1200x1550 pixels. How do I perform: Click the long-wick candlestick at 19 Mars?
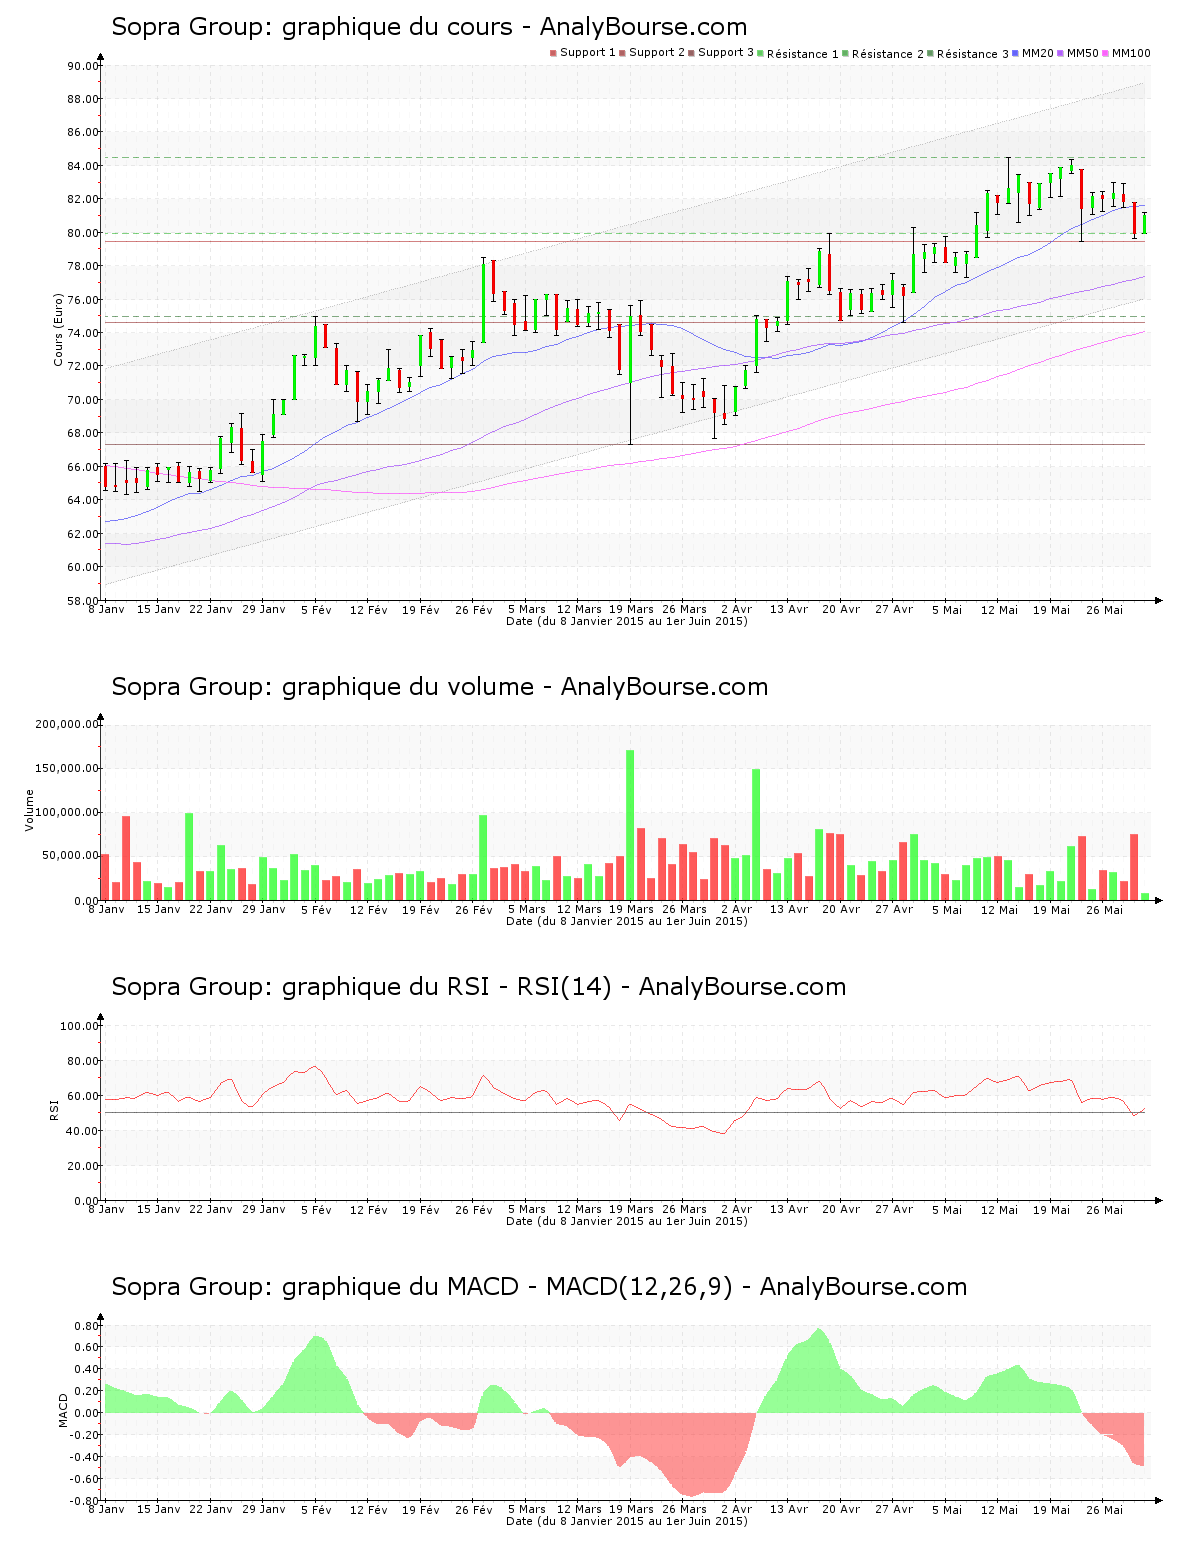coord(630,375)
